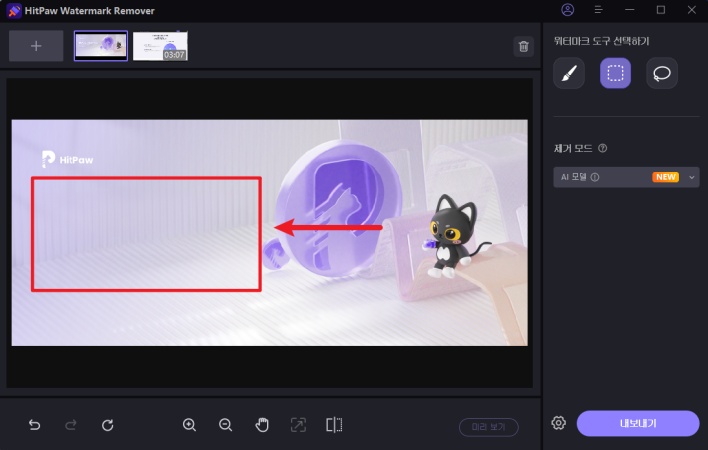Image resolution: width=708 pixels, height=450 pixels.
Task: Open the AI 모델 removal mode dropdown
Action: pos(626,177)
